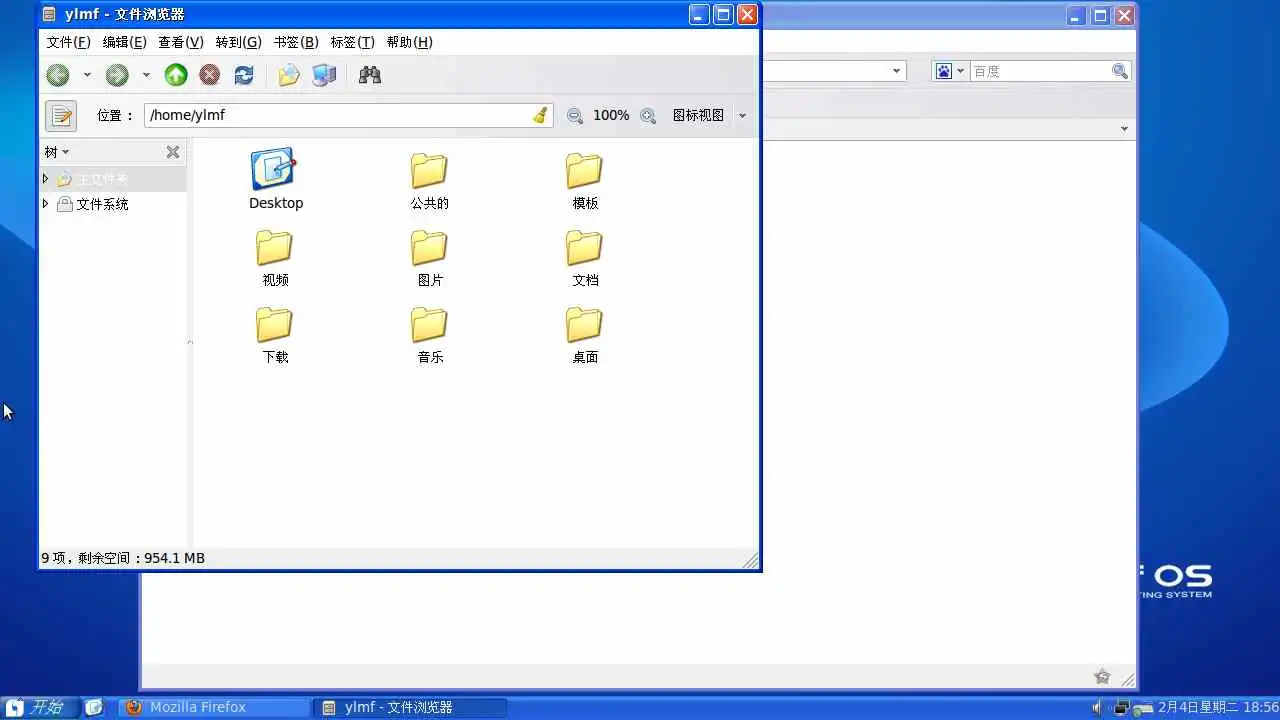Select the 视频 folder
This screenshot has width=1280, height=720.
(275, 258)
